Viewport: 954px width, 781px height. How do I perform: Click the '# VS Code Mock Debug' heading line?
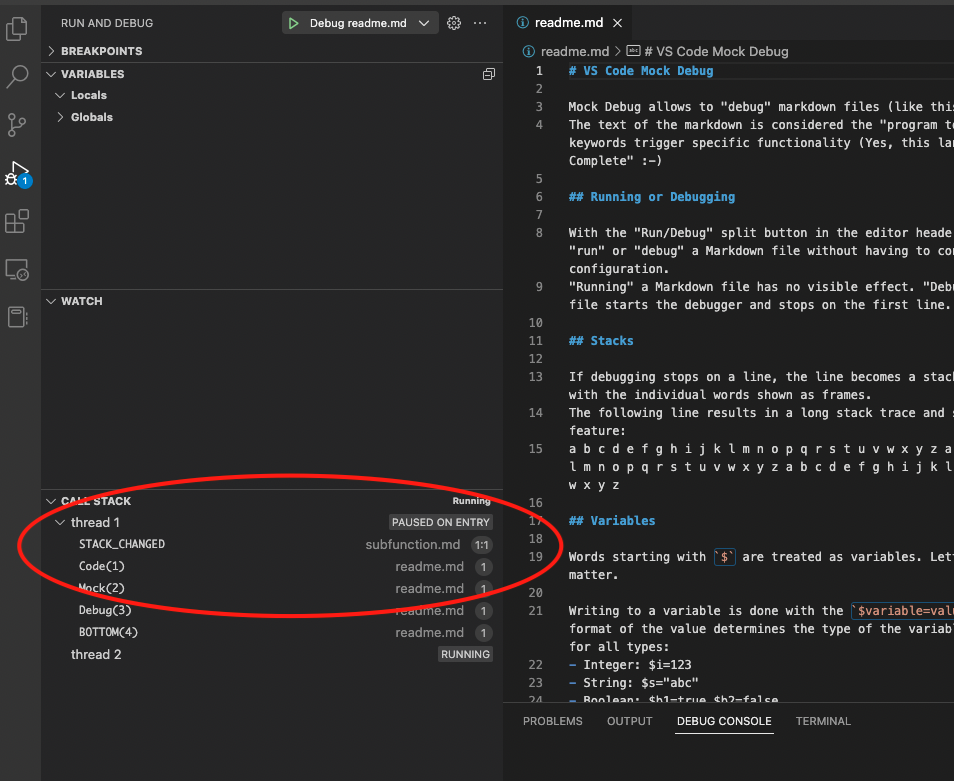tap(641, 71)
